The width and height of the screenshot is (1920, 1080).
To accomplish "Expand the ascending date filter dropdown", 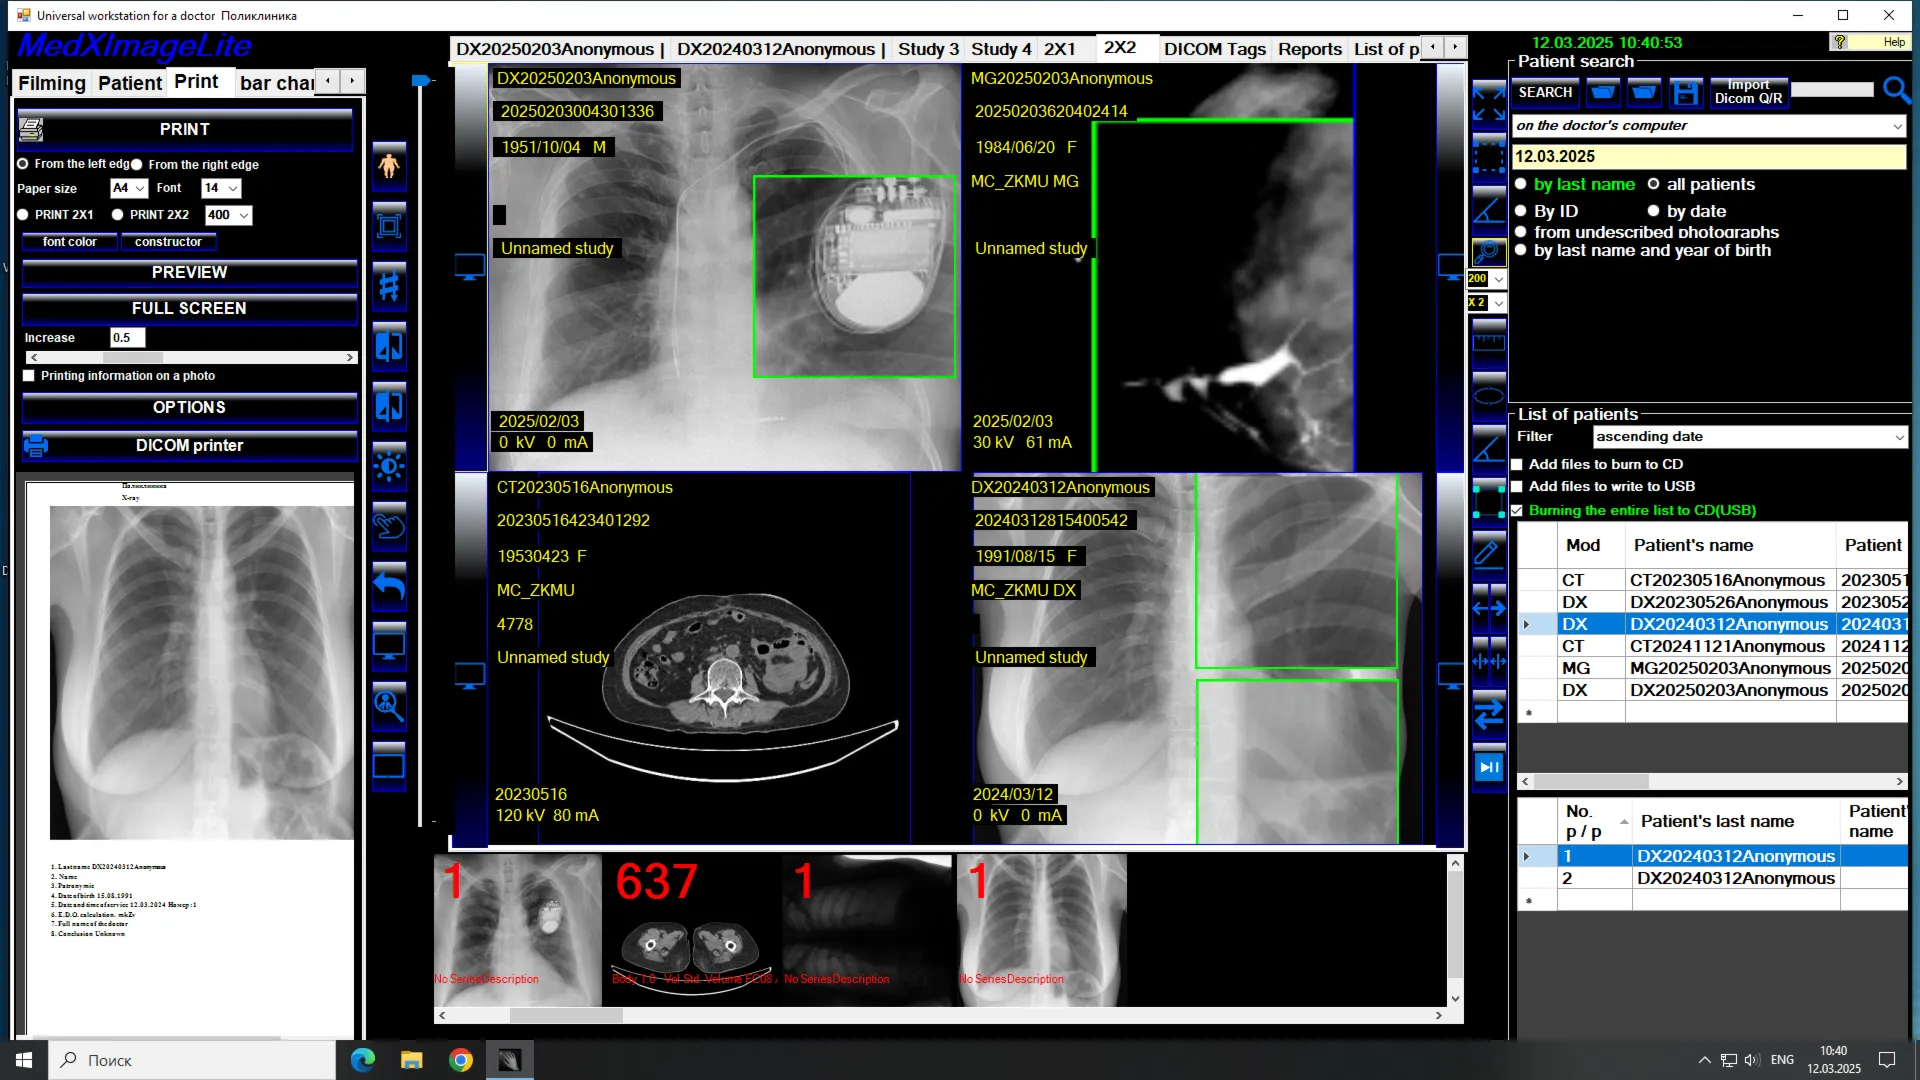I will pos(1750,437).
